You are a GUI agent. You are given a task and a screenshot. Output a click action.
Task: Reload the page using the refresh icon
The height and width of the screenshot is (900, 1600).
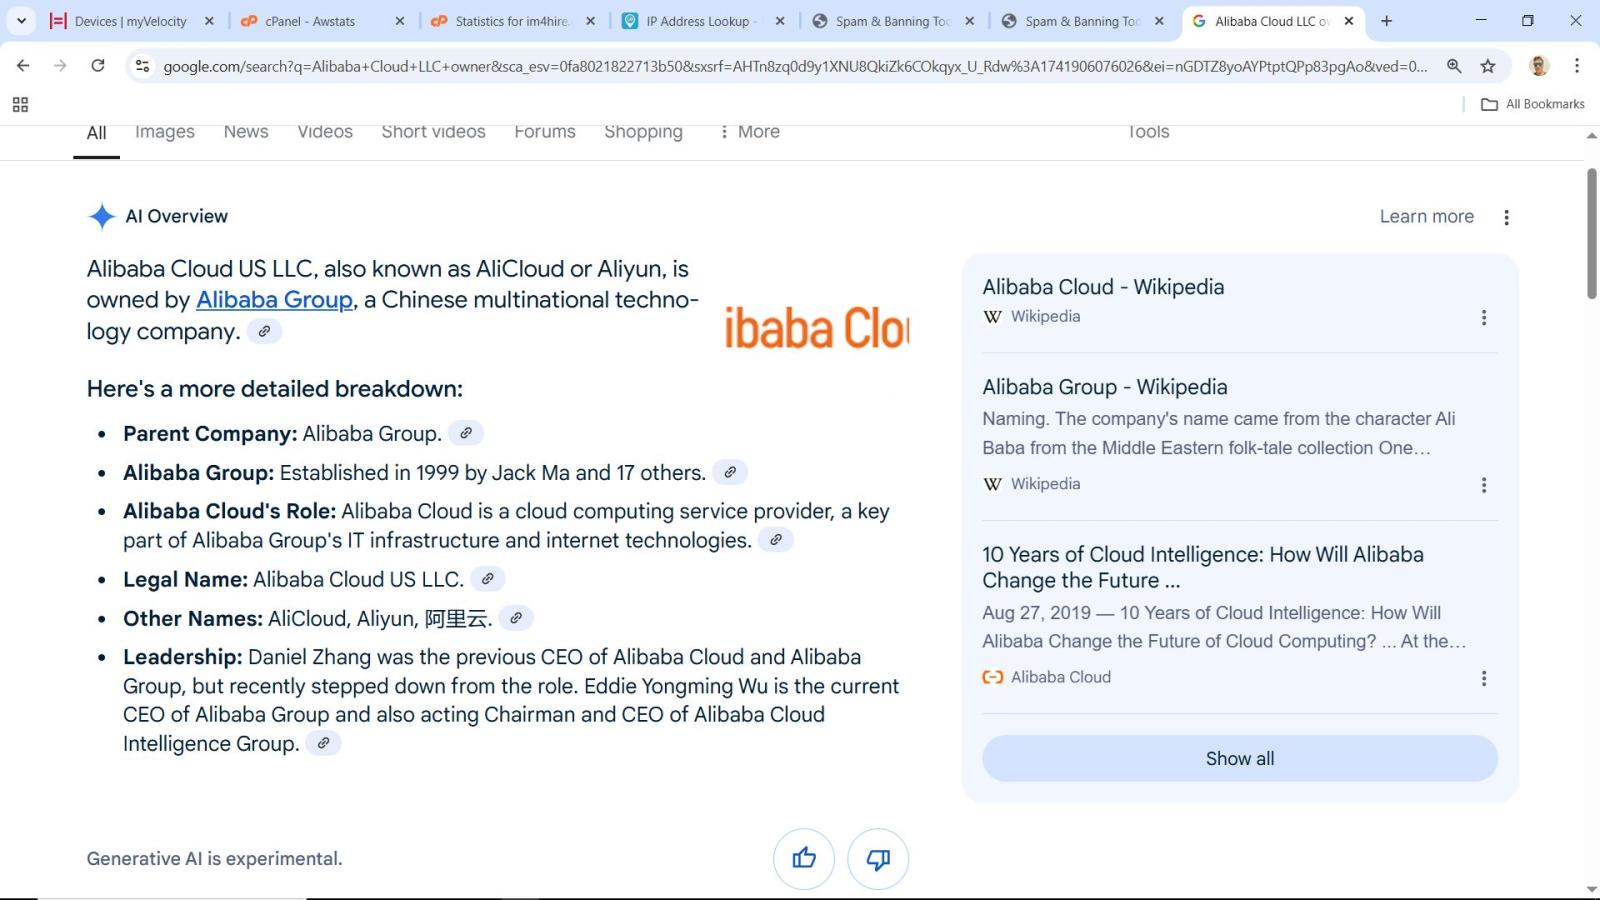click(x=98, y=66)
